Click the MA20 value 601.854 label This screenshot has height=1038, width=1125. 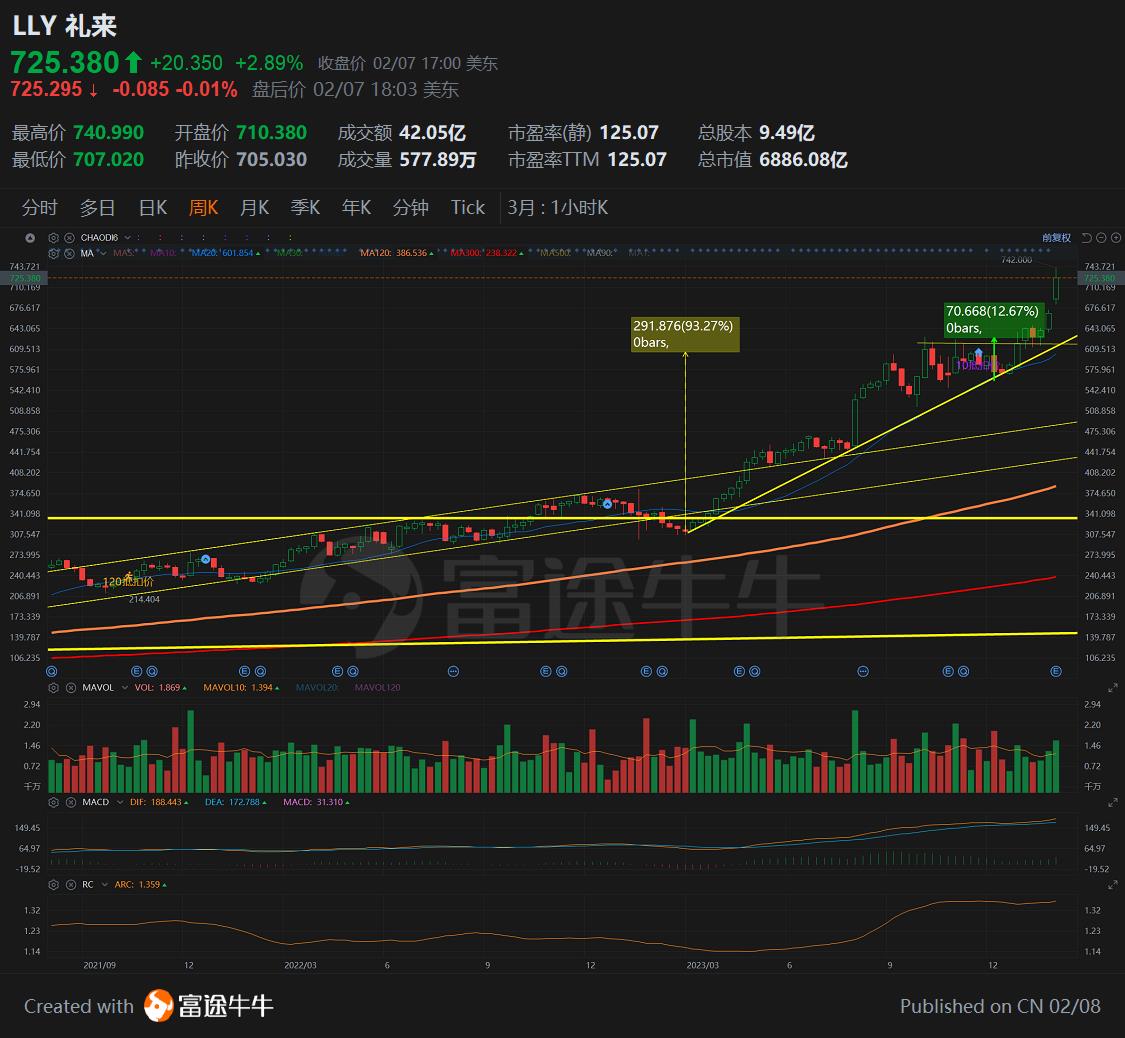coord(225,253)
